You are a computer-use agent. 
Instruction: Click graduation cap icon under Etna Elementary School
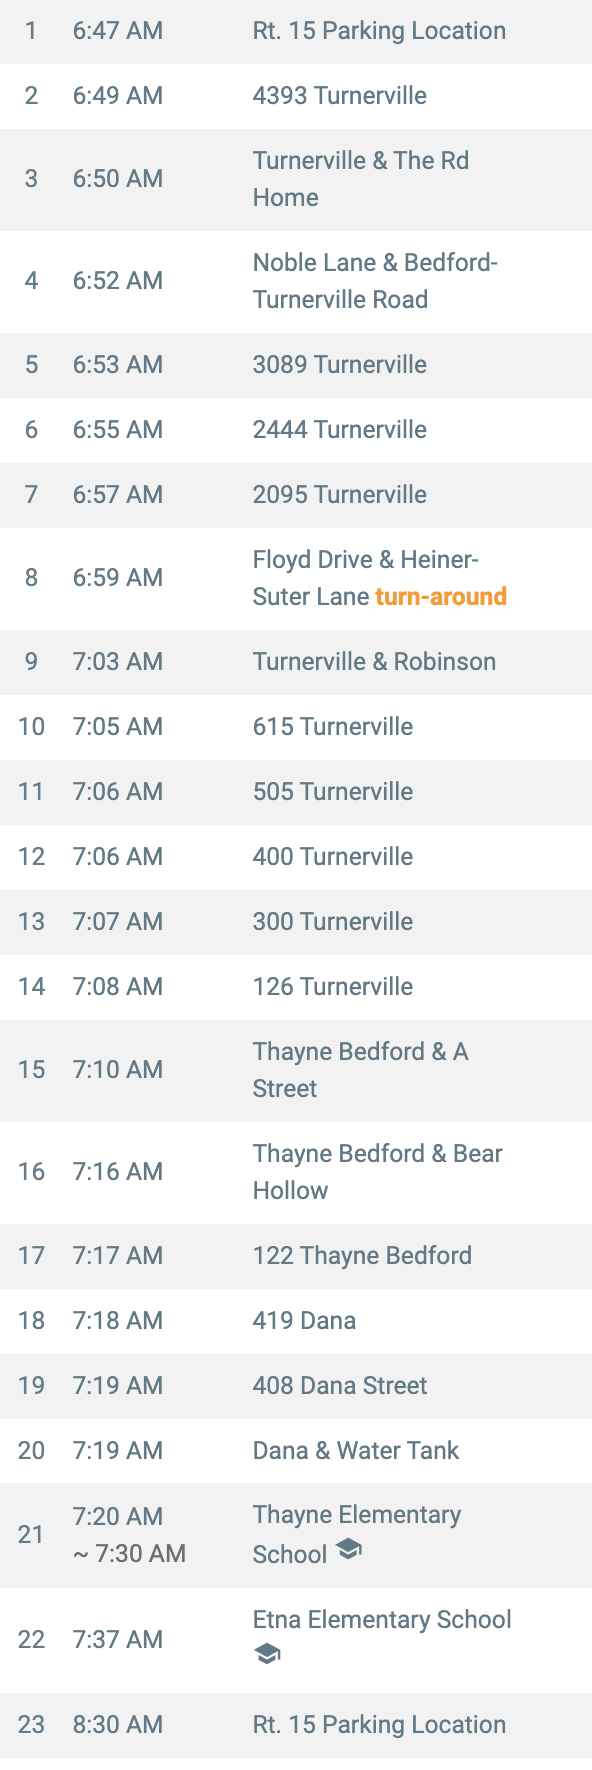(x=267, y=1654)
